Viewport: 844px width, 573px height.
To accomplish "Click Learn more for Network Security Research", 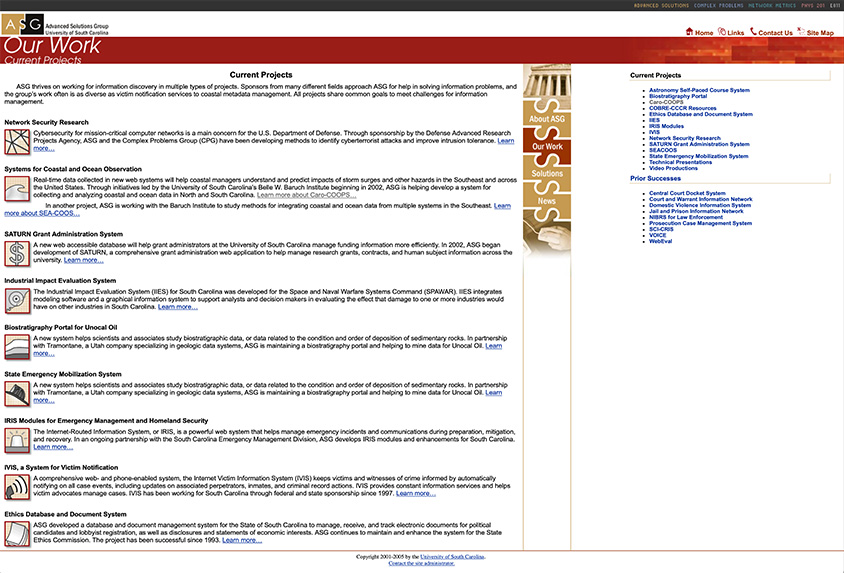I will pyautogui.click(x=505, y=141).
